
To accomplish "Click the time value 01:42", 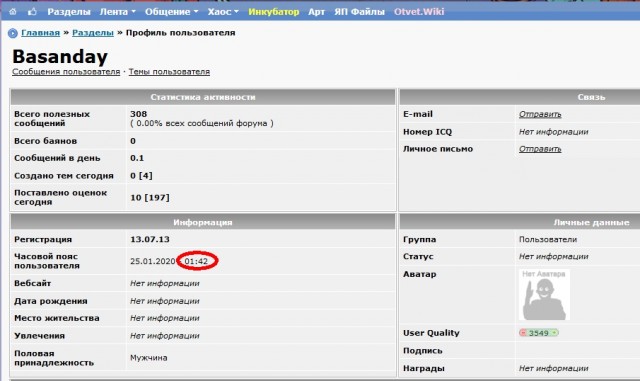I will tap(196, 261).
